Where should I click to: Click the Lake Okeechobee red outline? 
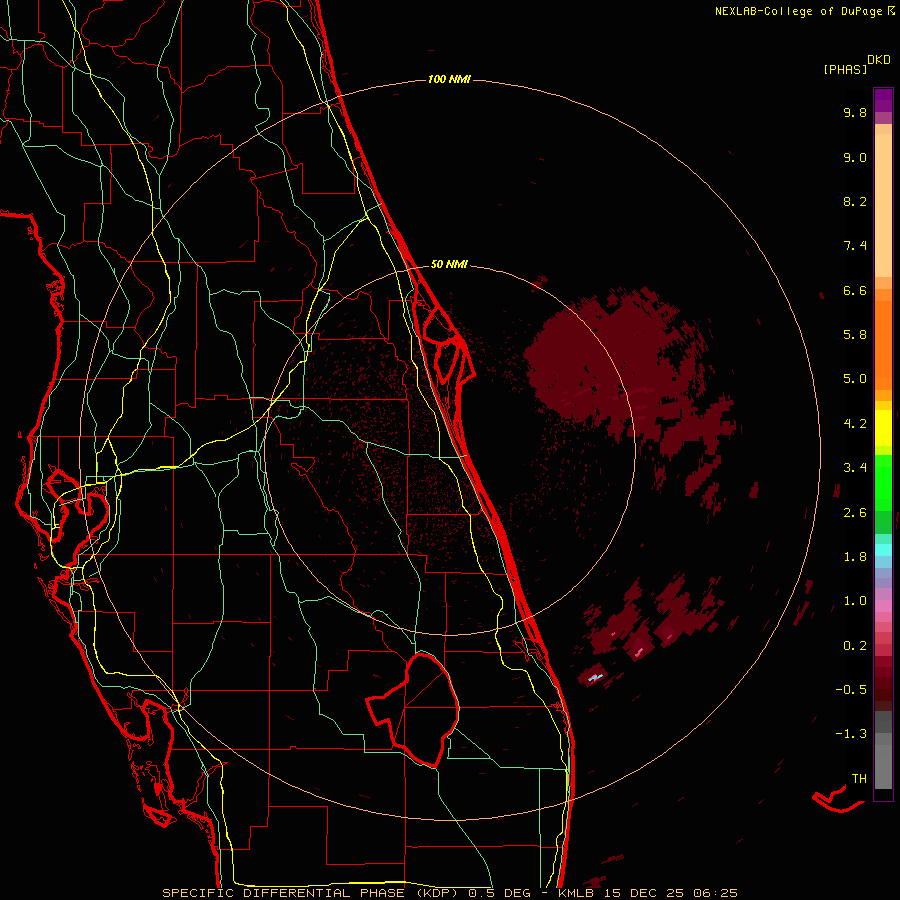tap(413, 710)
